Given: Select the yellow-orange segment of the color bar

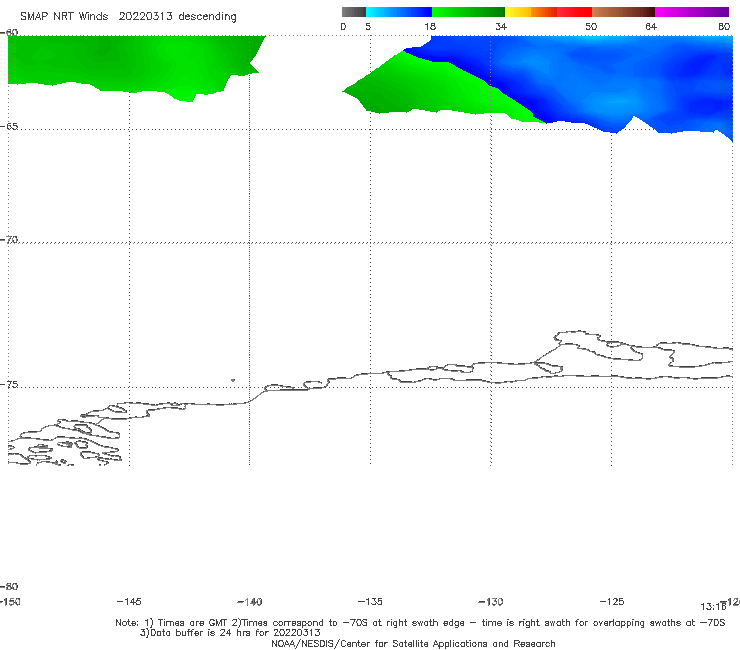Looking at the screenshot, I should pos(531,12).
